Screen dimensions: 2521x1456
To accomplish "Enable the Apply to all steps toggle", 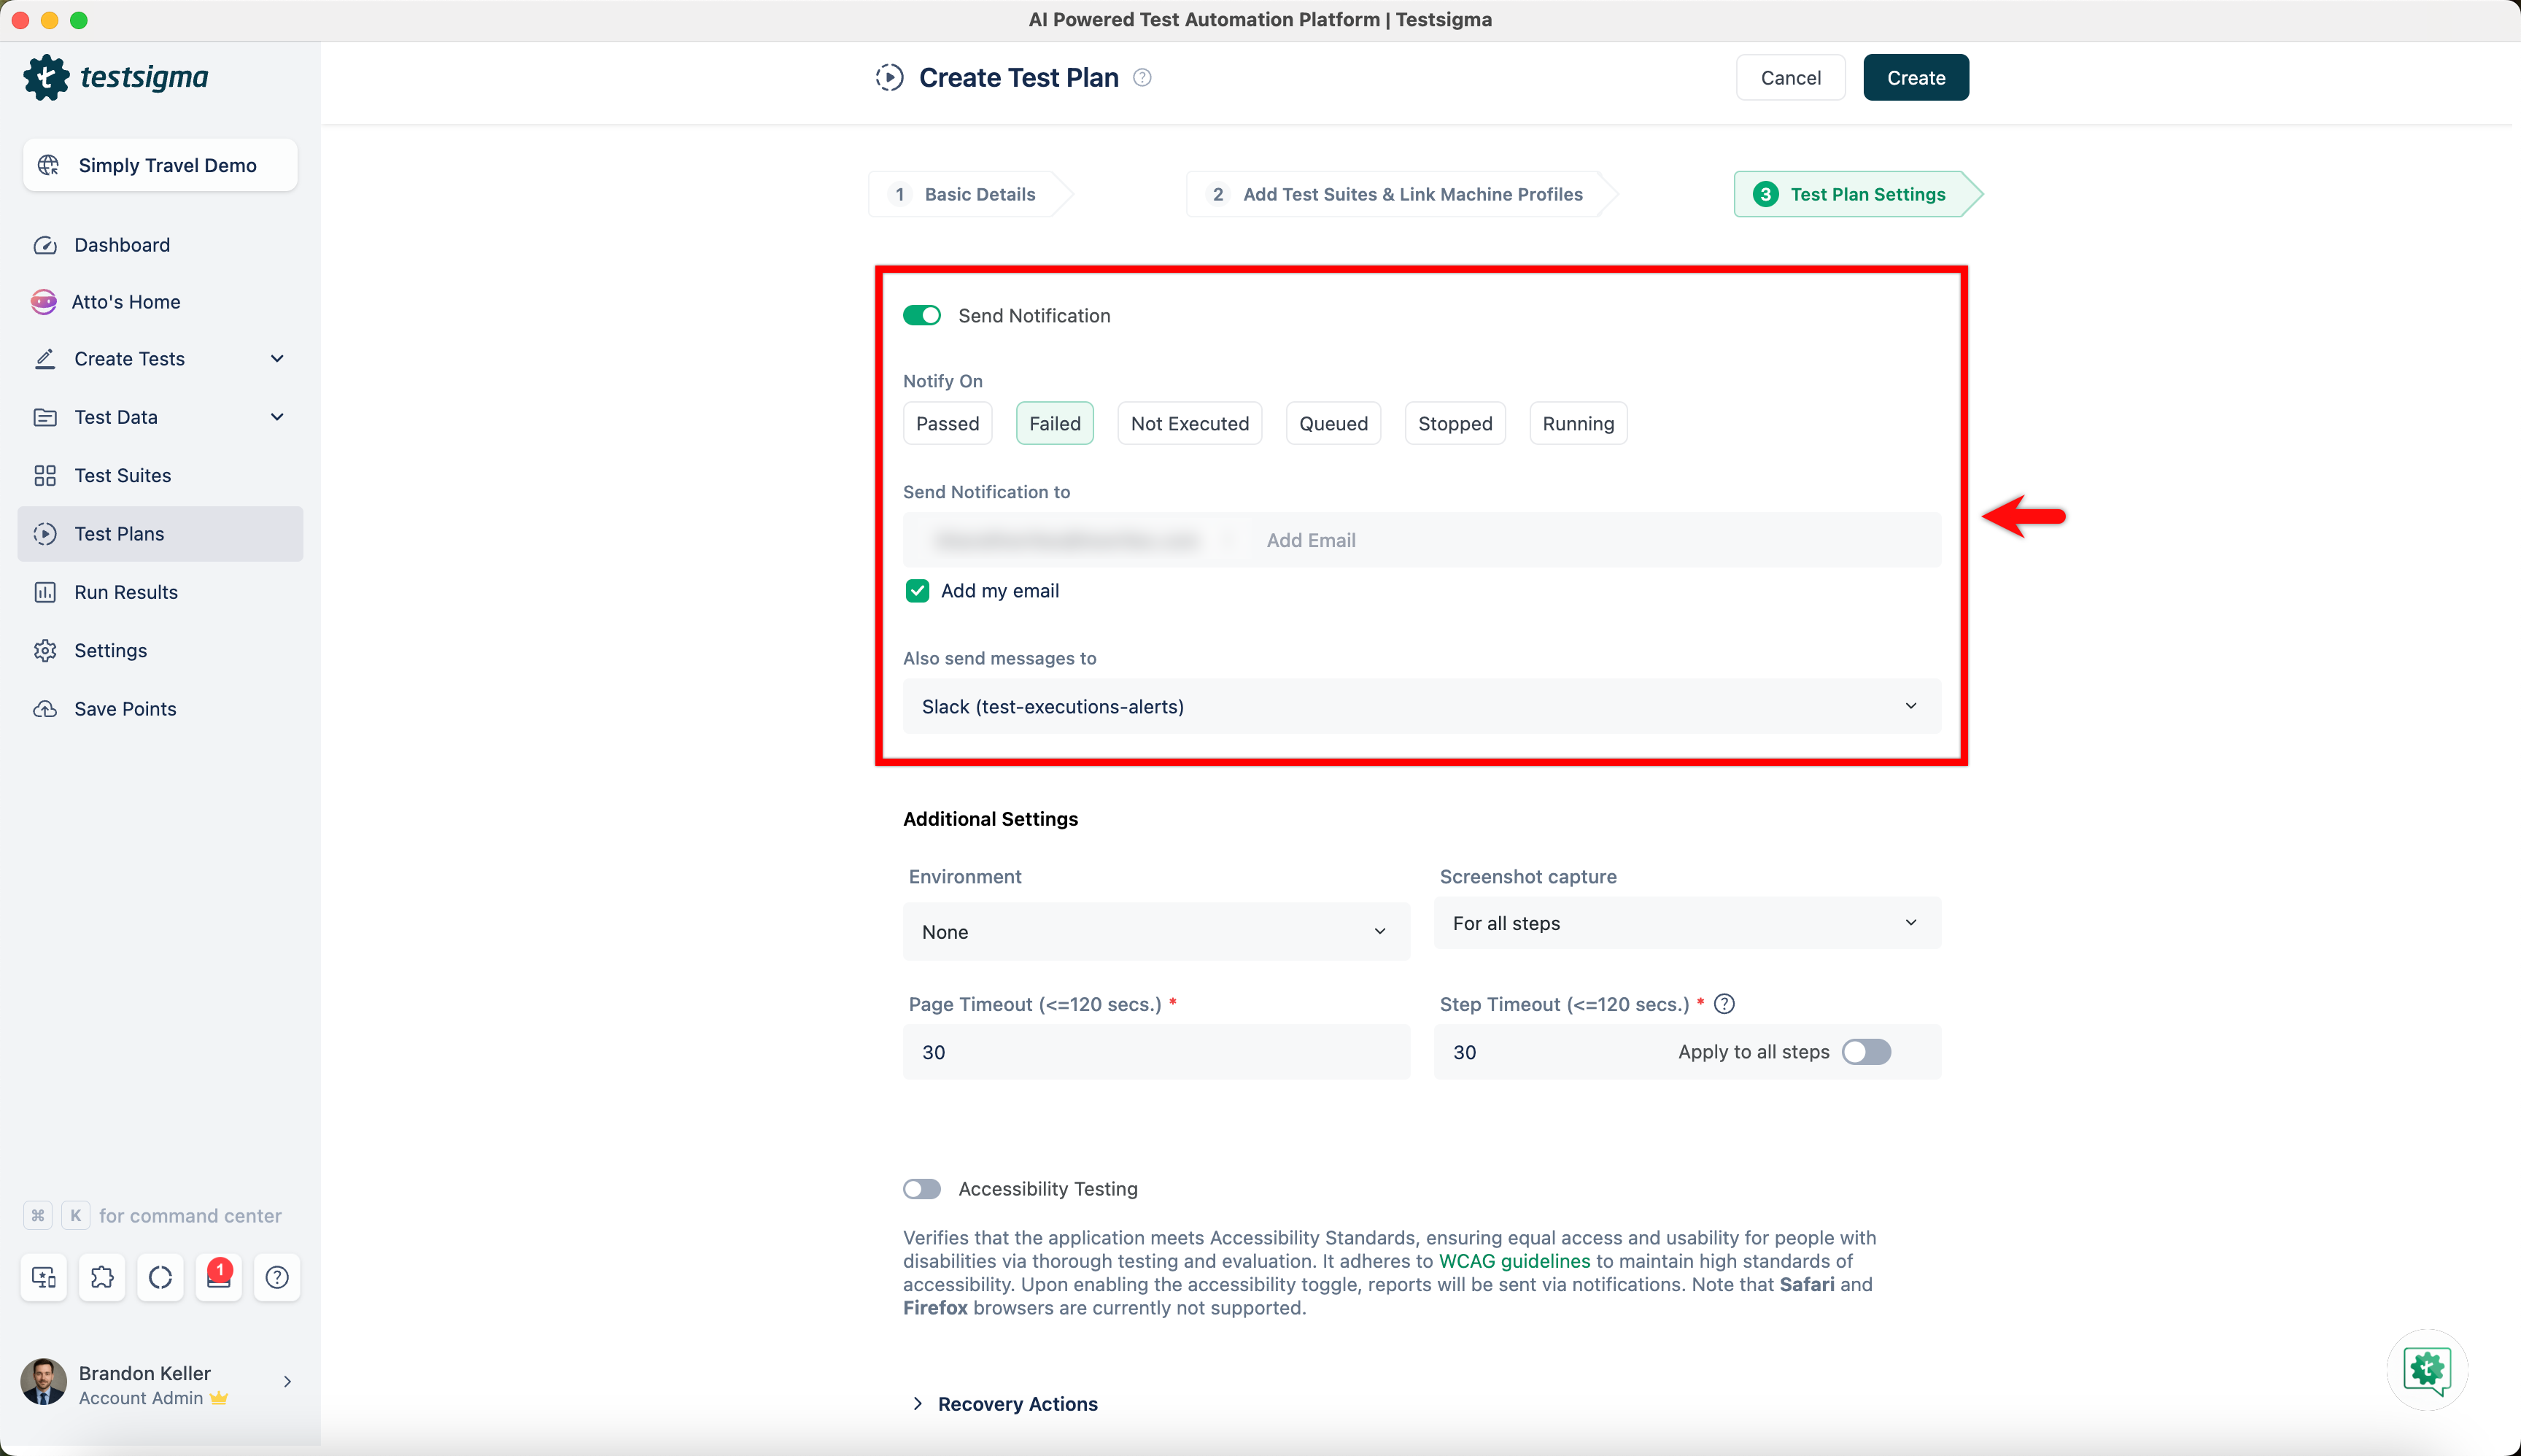I will [1866, 1052].
